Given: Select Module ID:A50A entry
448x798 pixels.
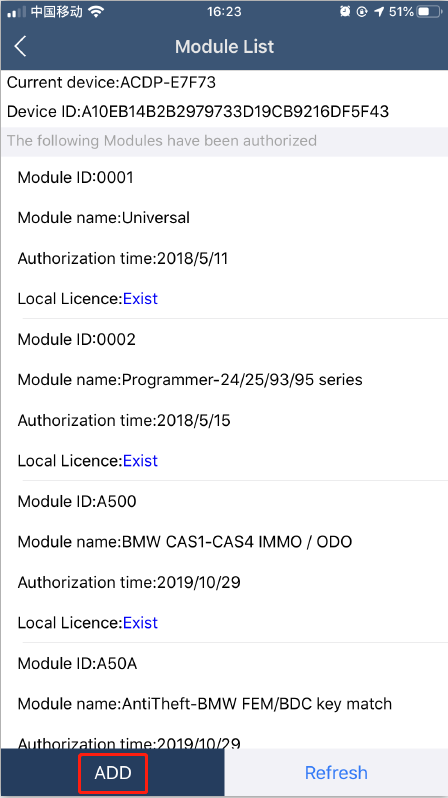Looking at the screenshot, I should point(77,664).
